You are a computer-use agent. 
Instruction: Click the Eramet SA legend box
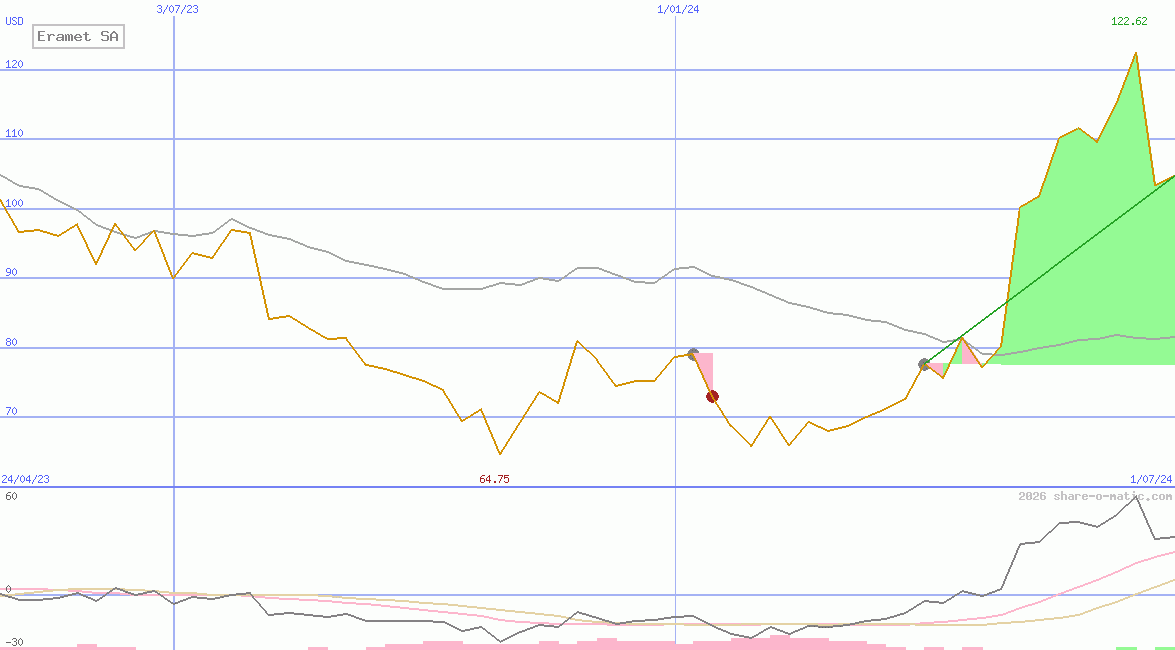(x=78, y=37)
